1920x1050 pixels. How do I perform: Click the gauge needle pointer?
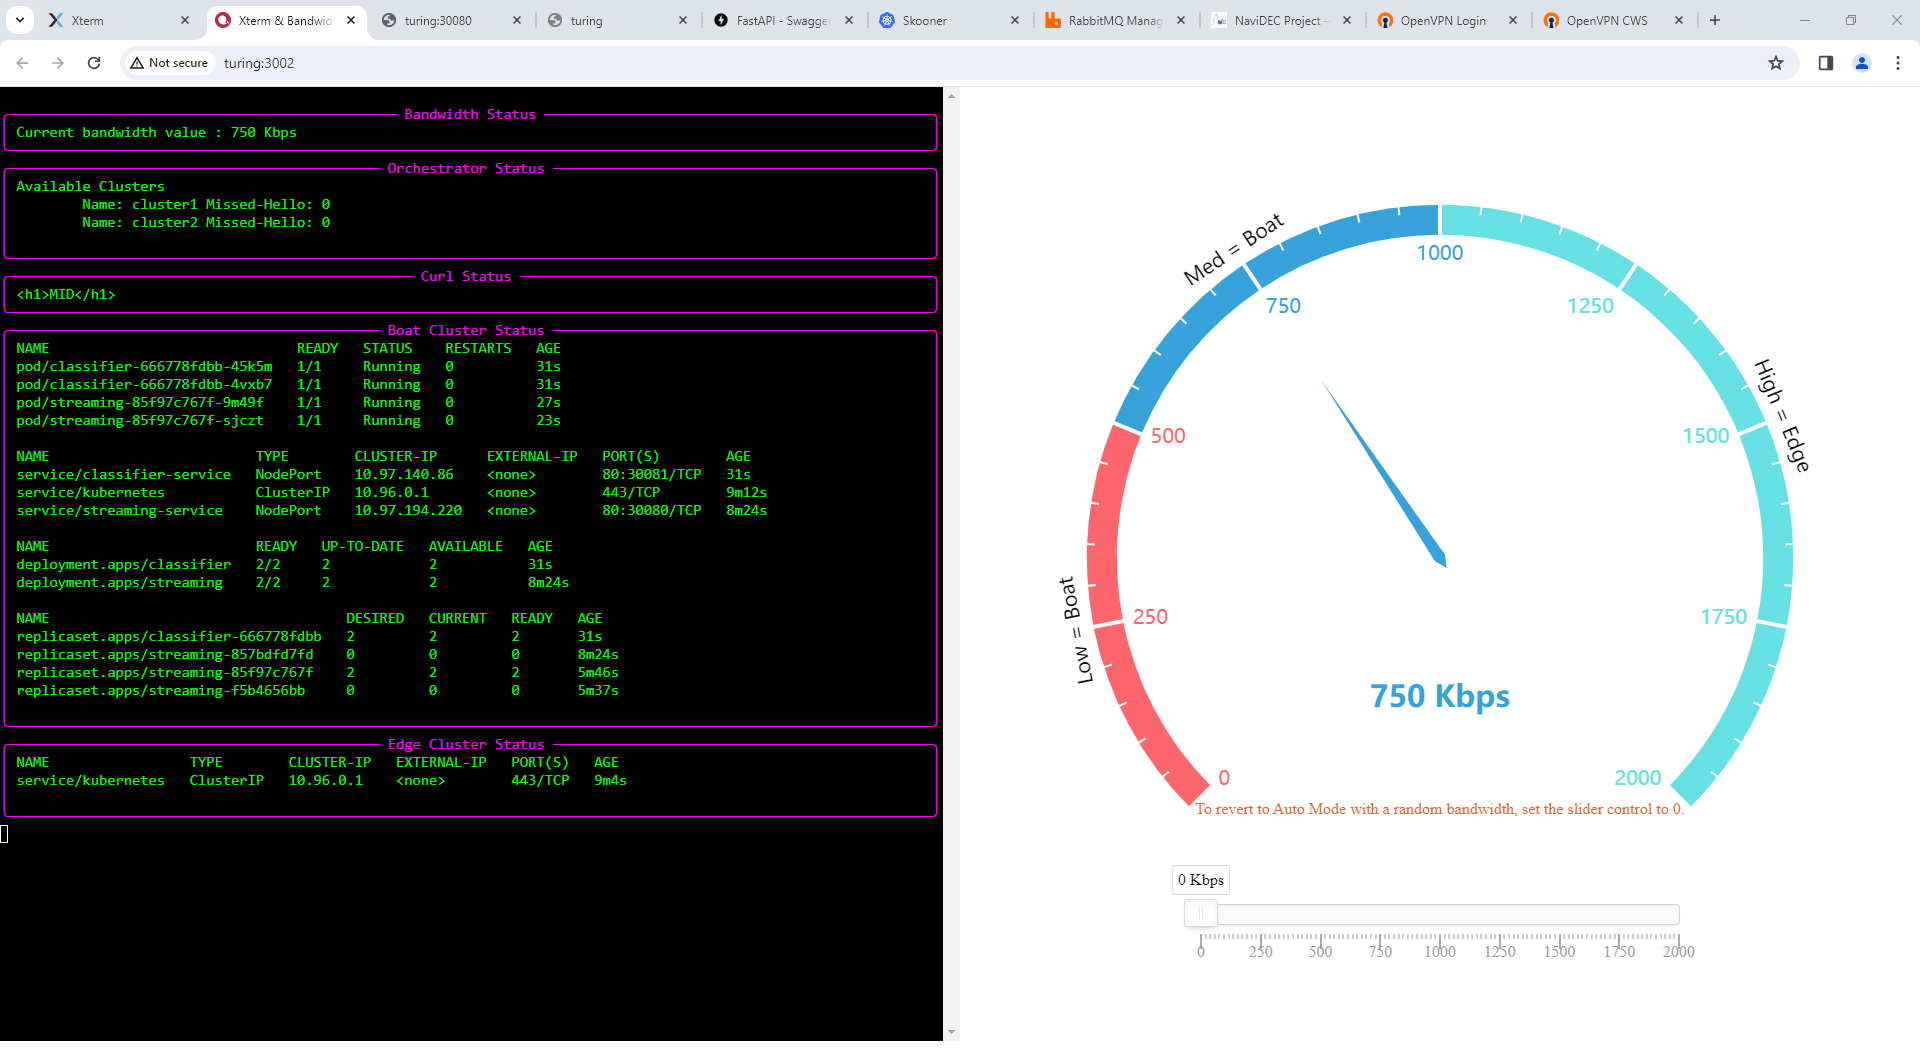click(1384, 473)
